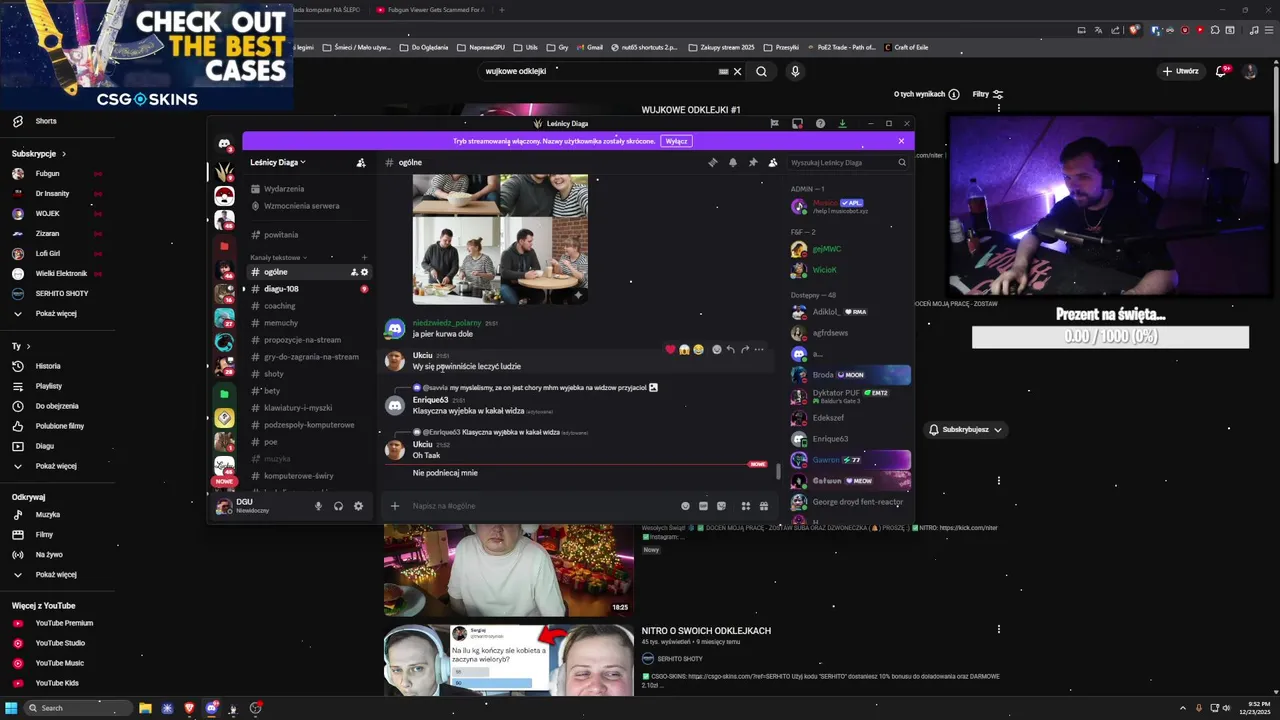Deafen with the headphones icon in Discord
Viewport: 1280px width, 720px height.
(338, 506)
